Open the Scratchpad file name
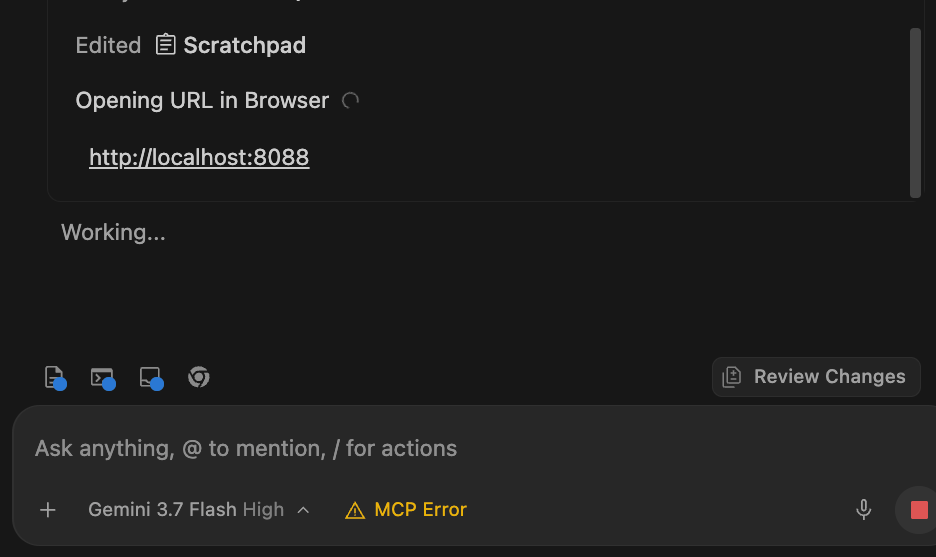This screenshot has width=936, height=557. tap(245, 45)
